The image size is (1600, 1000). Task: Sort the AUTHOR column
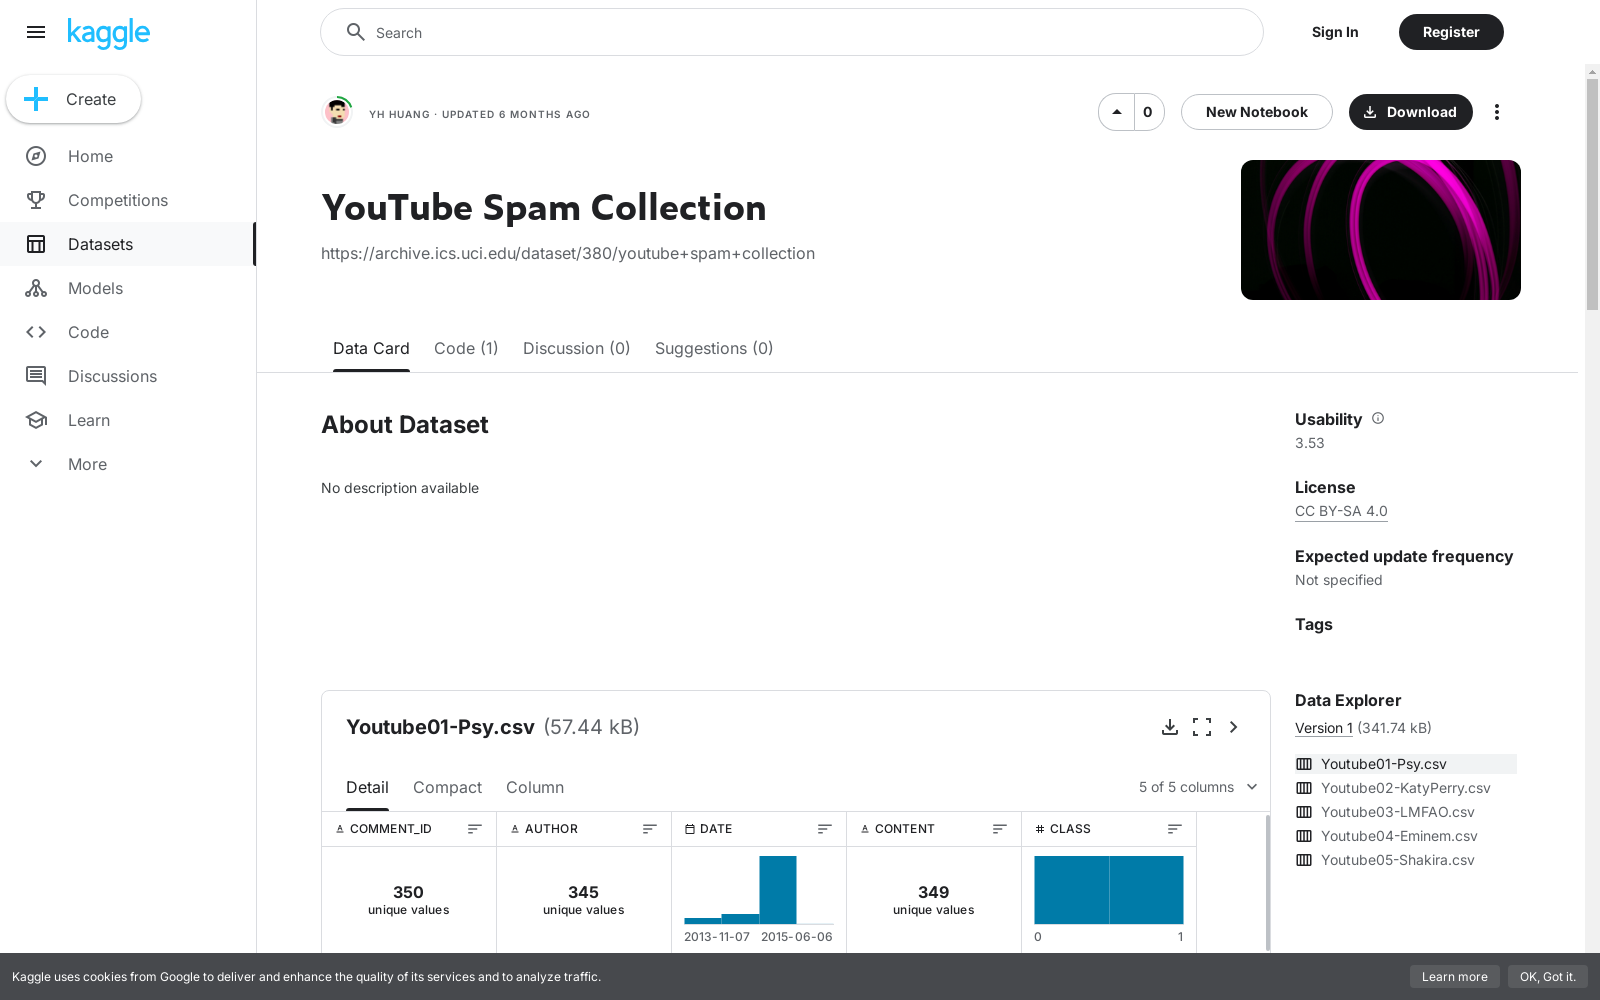[x=650, y=829]
